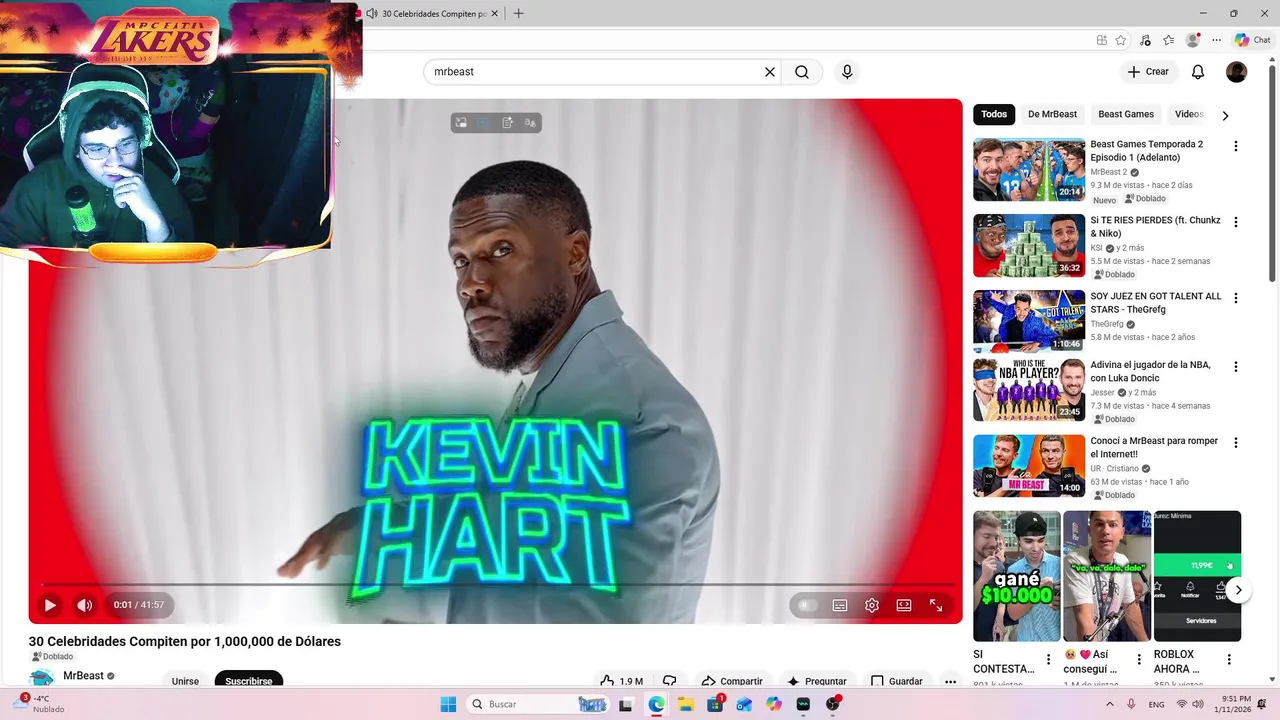Image resolution: width=1280 pixels, height=720 pixels.
Task: Open the YouTube account avatar menu
Action: tap(1237, 72)
